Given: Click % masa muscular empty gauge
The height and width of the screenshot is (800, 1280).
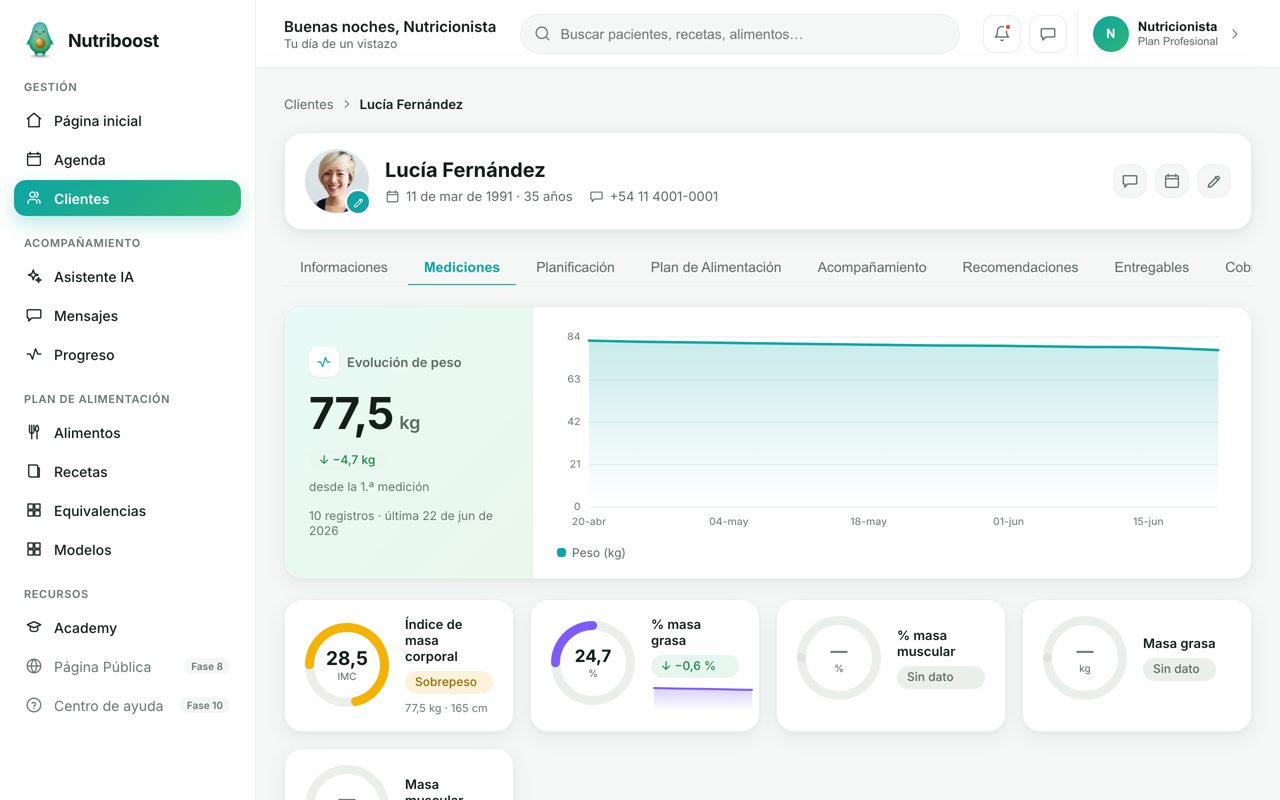Looking at the screenshot, I should [x=839, y=659].
